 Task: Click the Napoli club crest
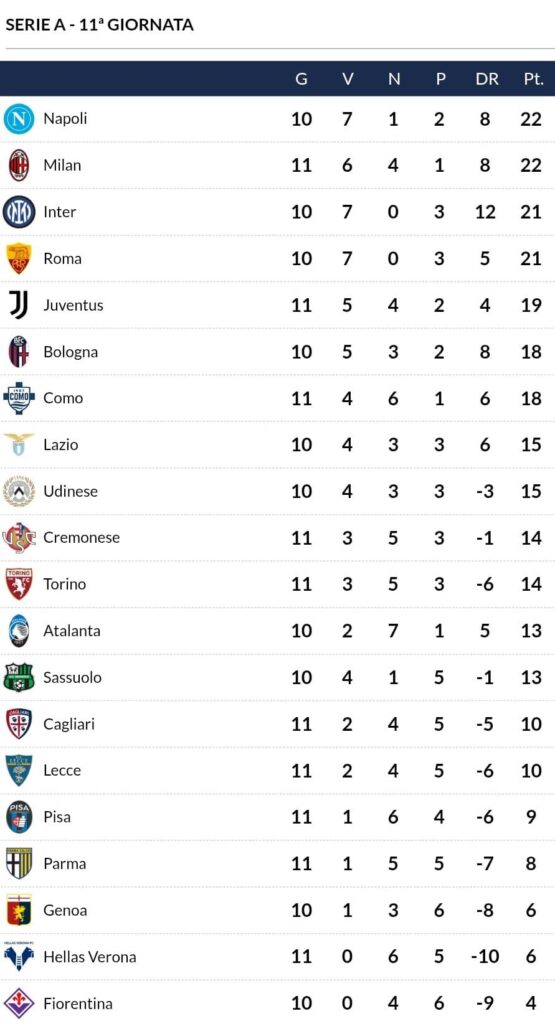pos(19,119)
